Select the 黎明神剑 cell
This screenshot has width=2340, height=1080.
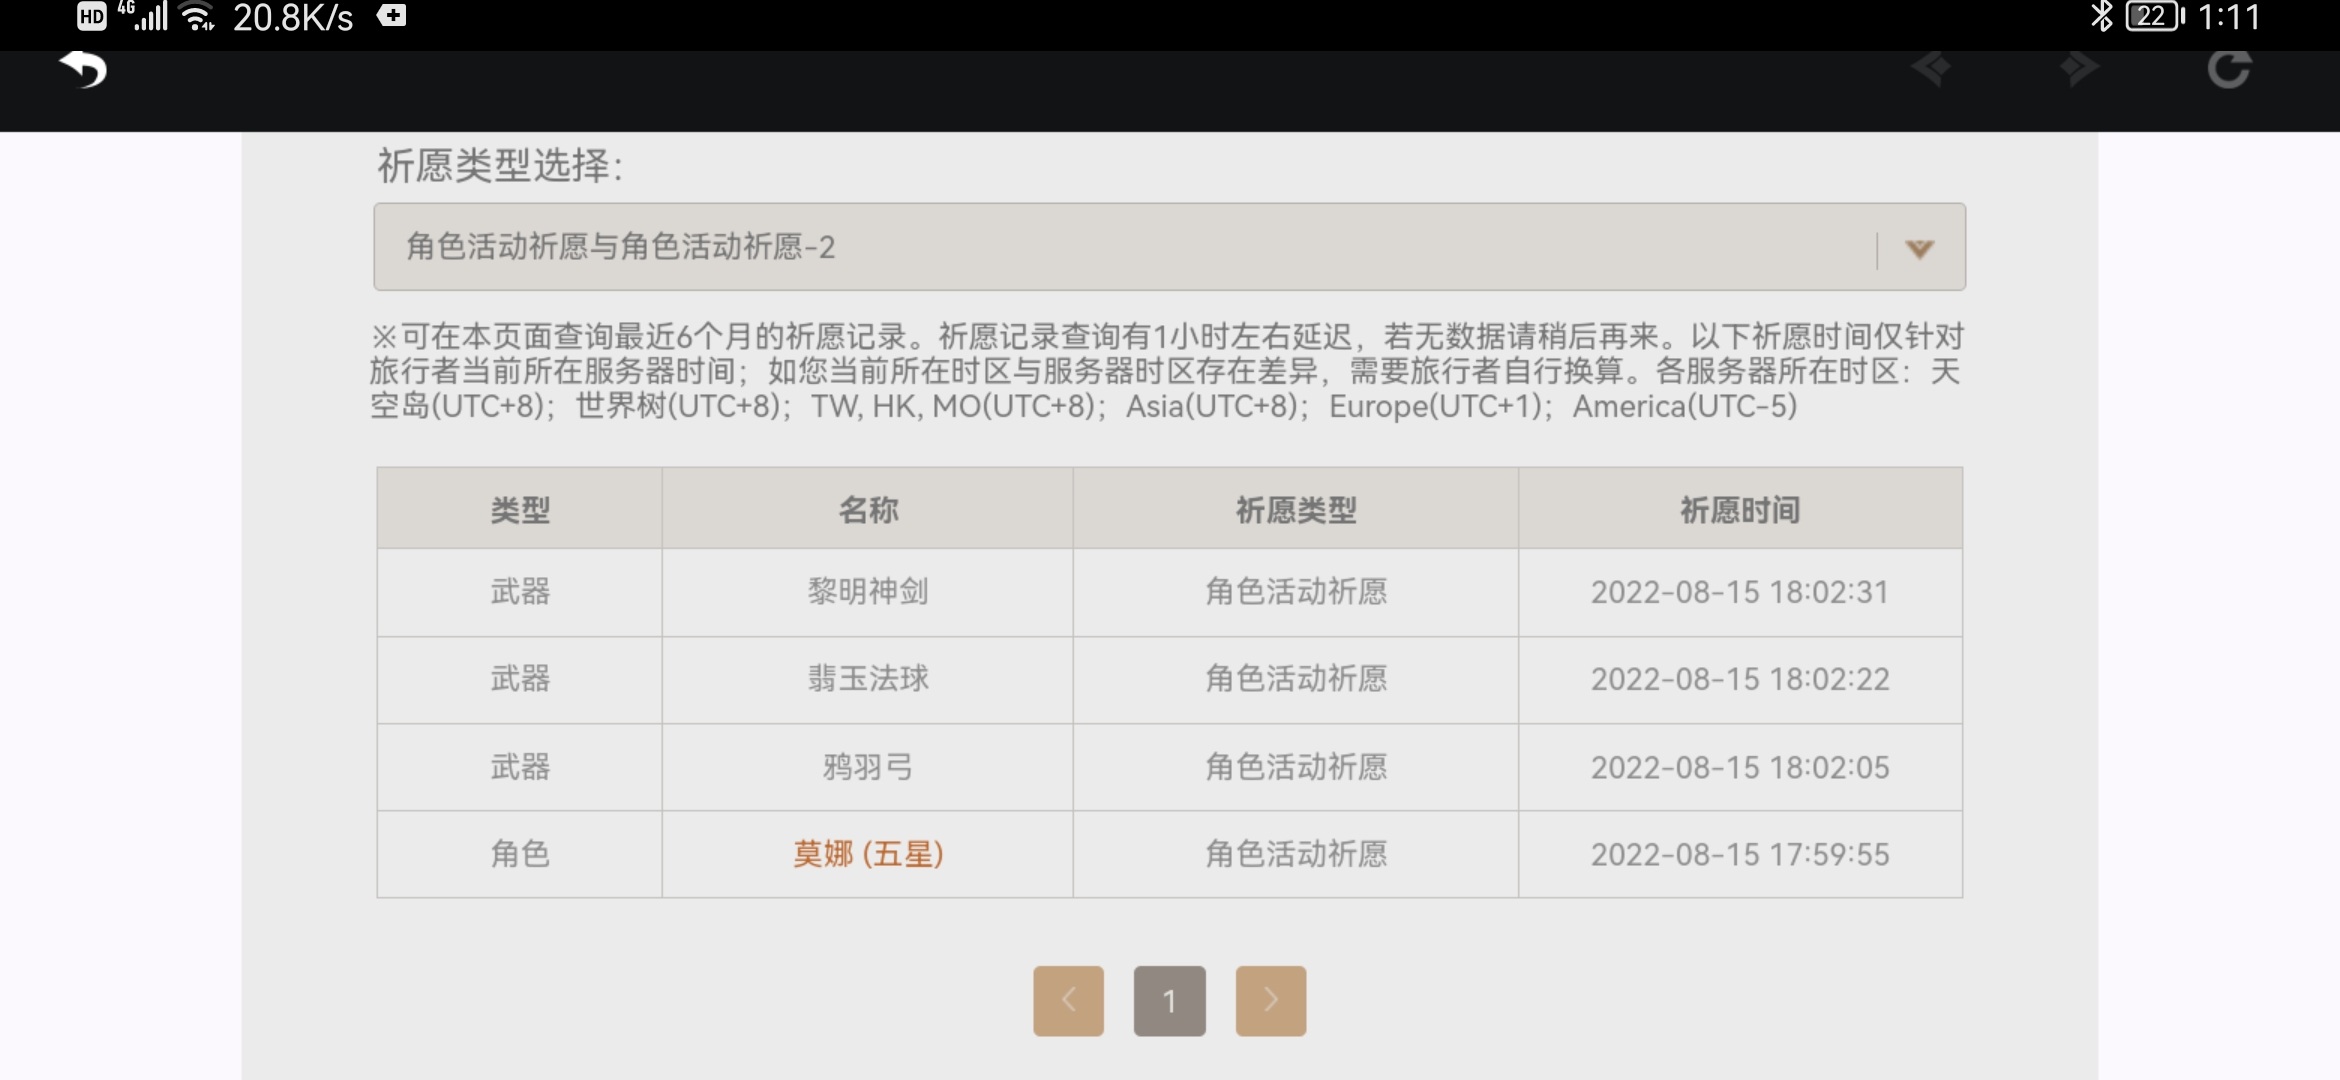click(867, 592)
